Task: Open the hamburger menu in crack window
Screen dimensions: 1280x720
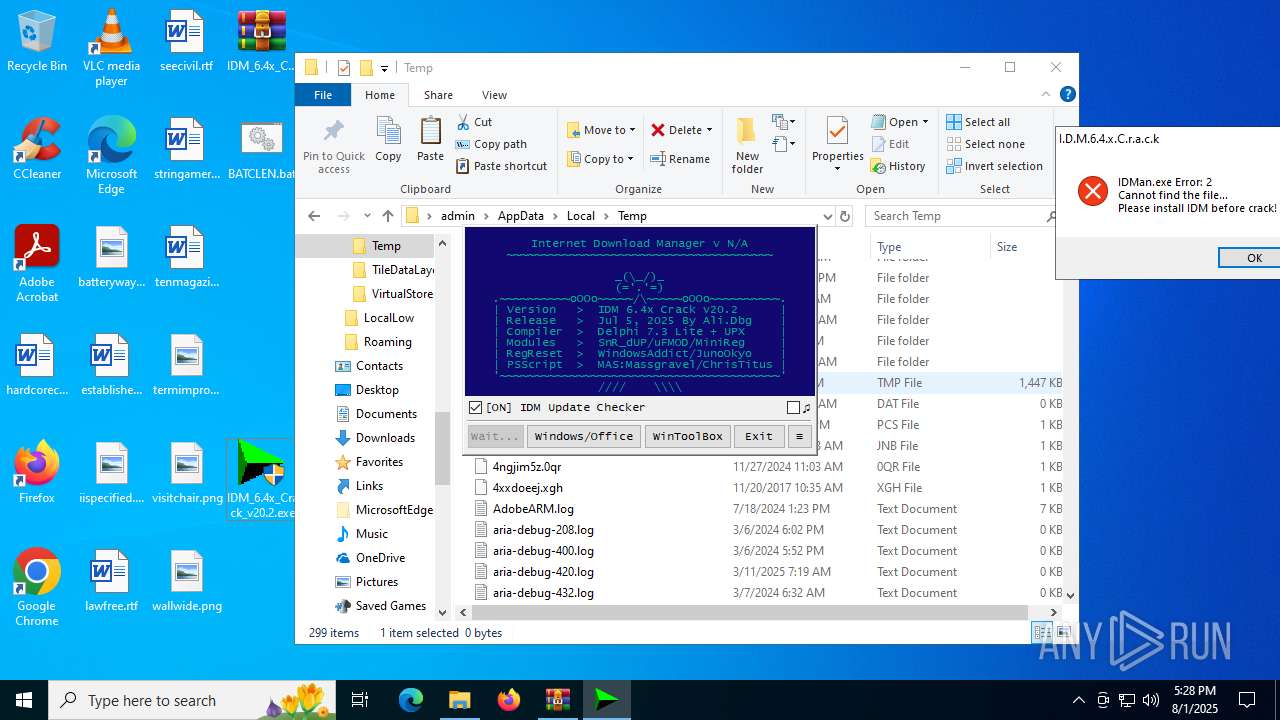Action: point(799,436)
